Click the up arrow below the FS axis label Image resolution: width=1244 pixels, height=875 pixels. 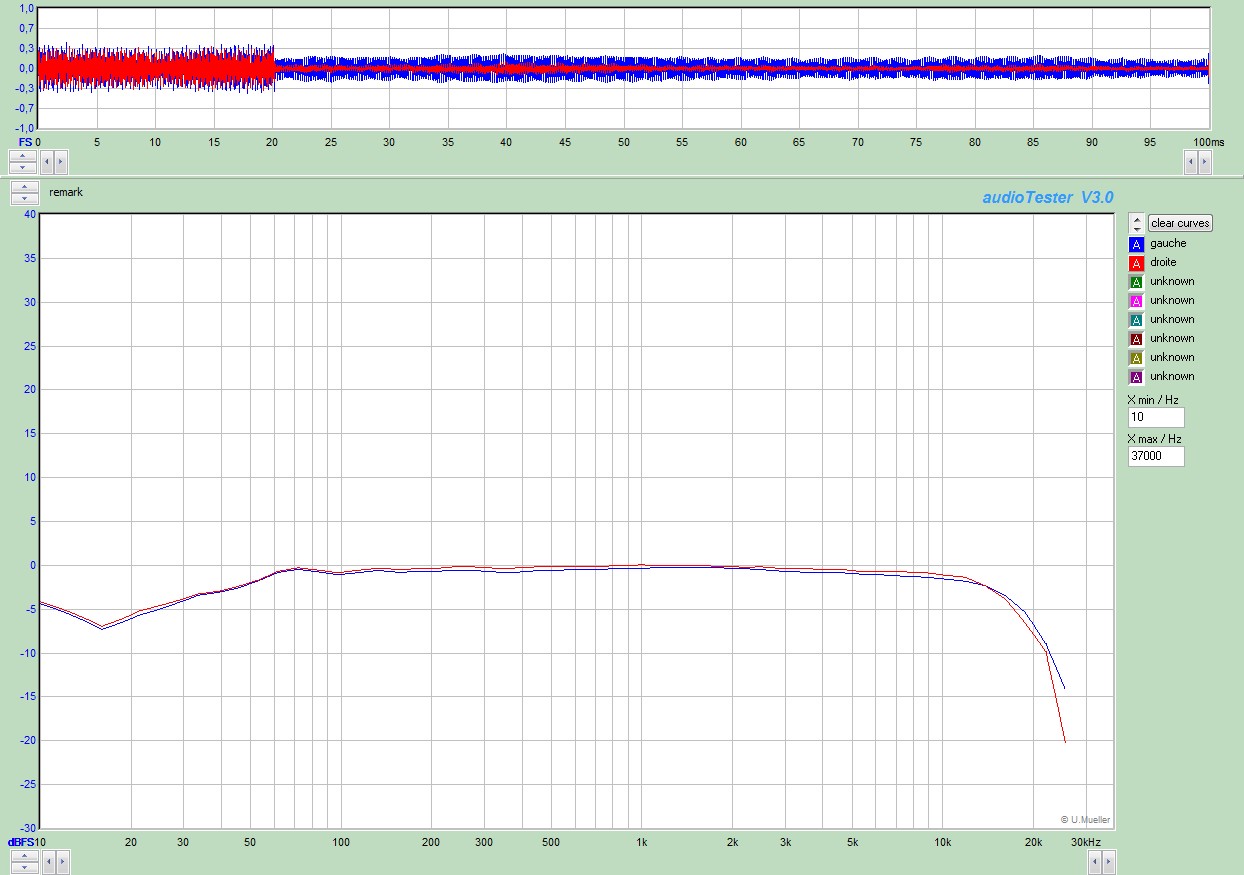23,155
